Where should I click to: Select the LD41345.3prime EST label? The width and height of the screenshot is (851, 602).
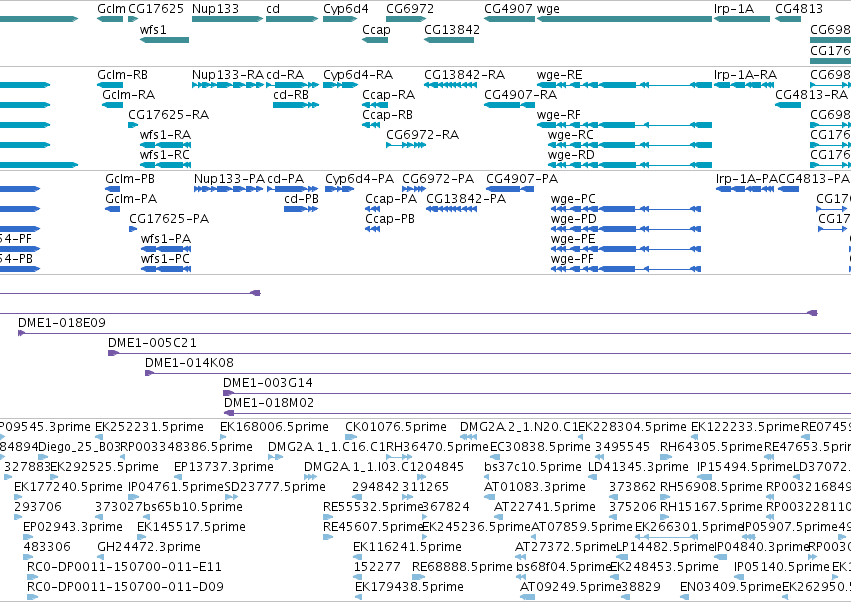[638, 467]
